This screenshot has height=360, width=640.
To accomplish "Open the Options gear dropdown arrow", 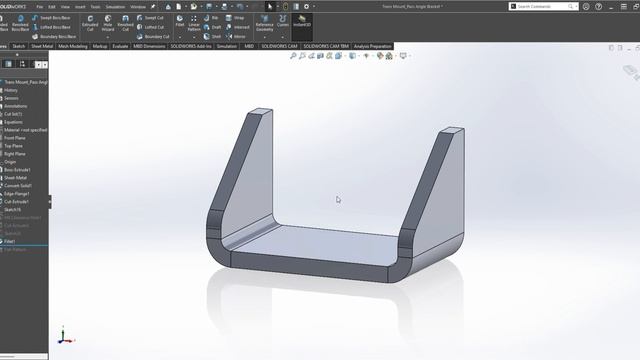I will (313, 7).
